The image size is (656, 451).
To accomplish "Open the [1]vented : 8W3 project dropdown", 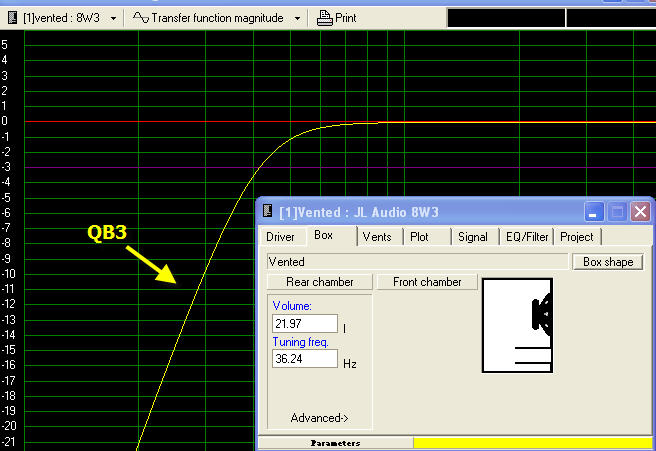I will point(113,18).
